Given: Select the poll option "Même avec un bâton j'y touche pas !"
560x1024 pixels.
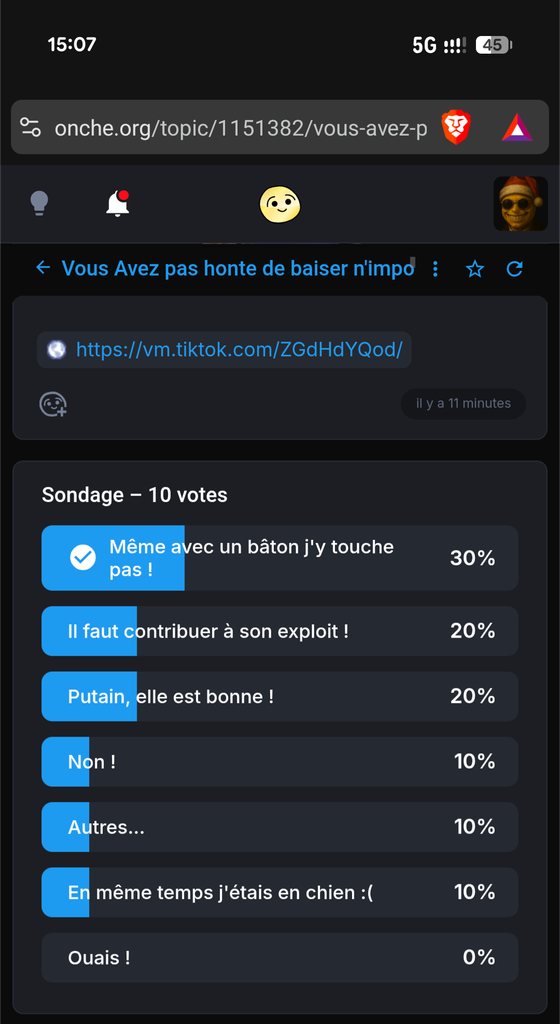Looking at the screenshot, I should [280, 558].
